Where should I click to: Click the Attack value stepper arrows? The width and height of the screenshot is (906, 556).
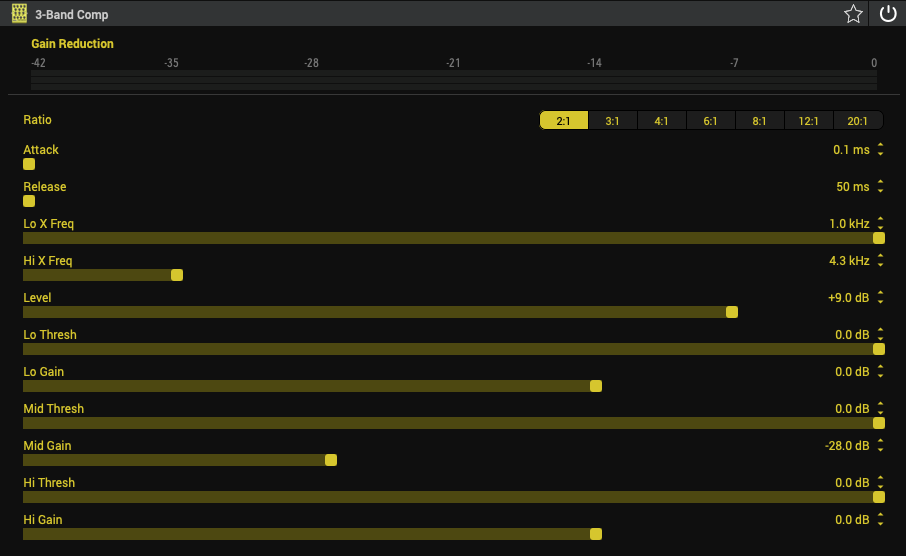880,150
